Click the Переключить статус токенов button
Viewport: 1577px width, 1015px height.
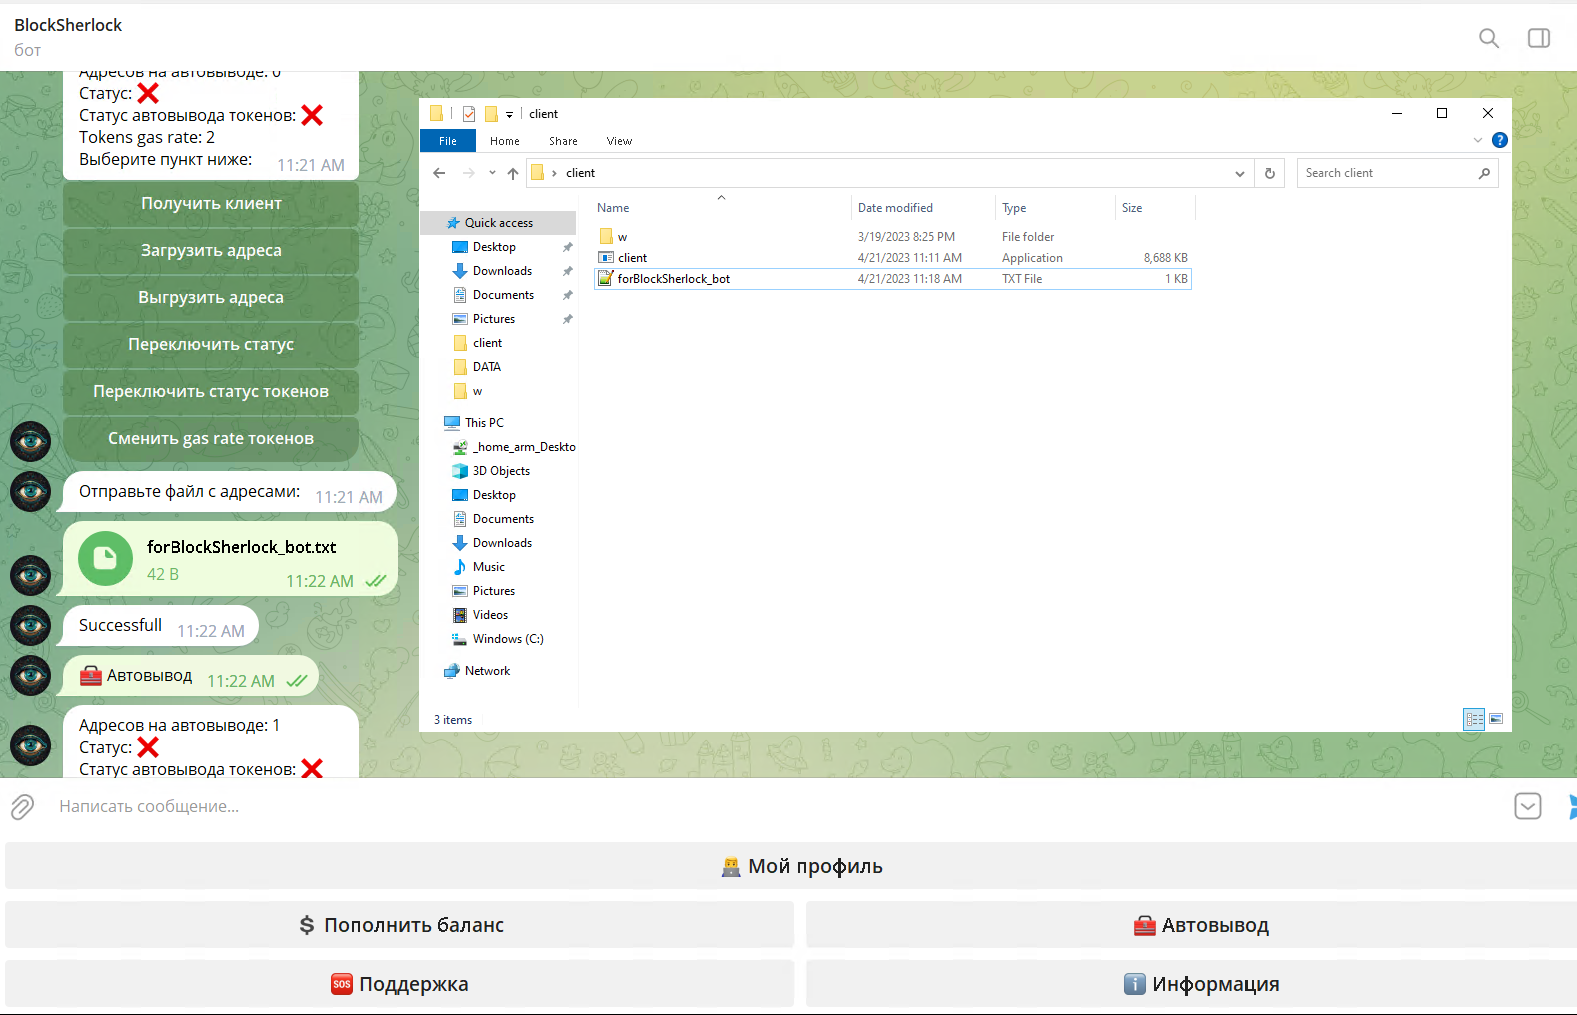click(x=211, y=391)
